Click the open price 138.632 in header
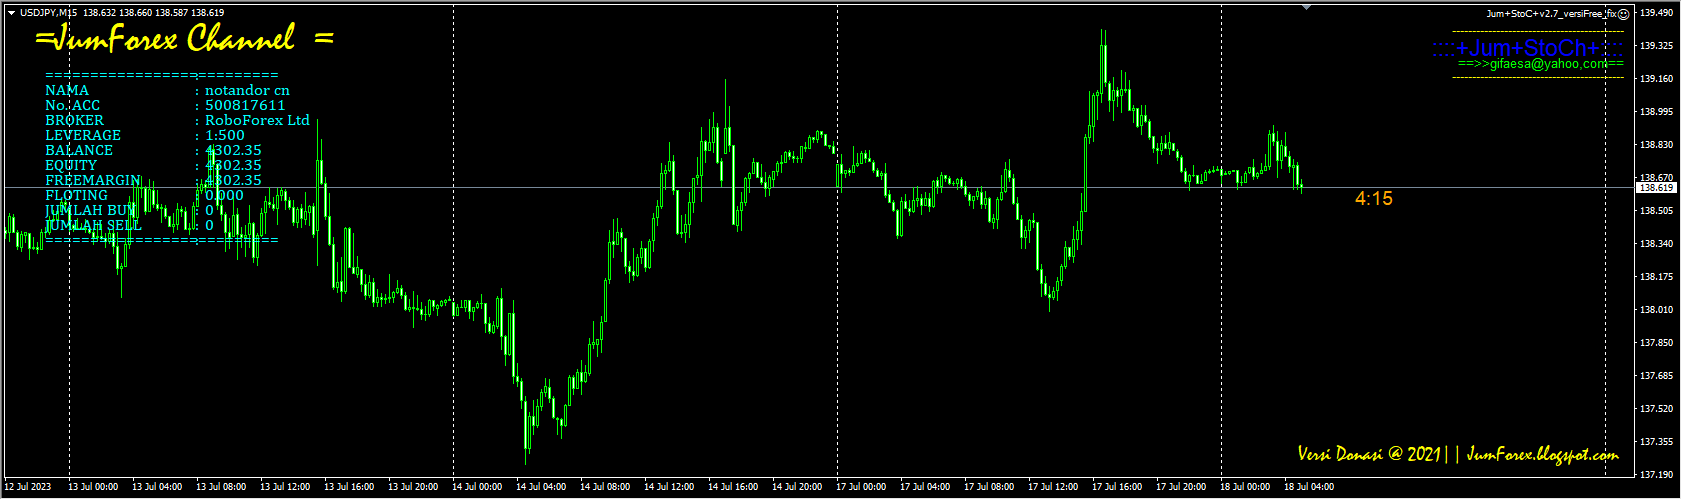The image size is (1682, 500). [99, 13]
